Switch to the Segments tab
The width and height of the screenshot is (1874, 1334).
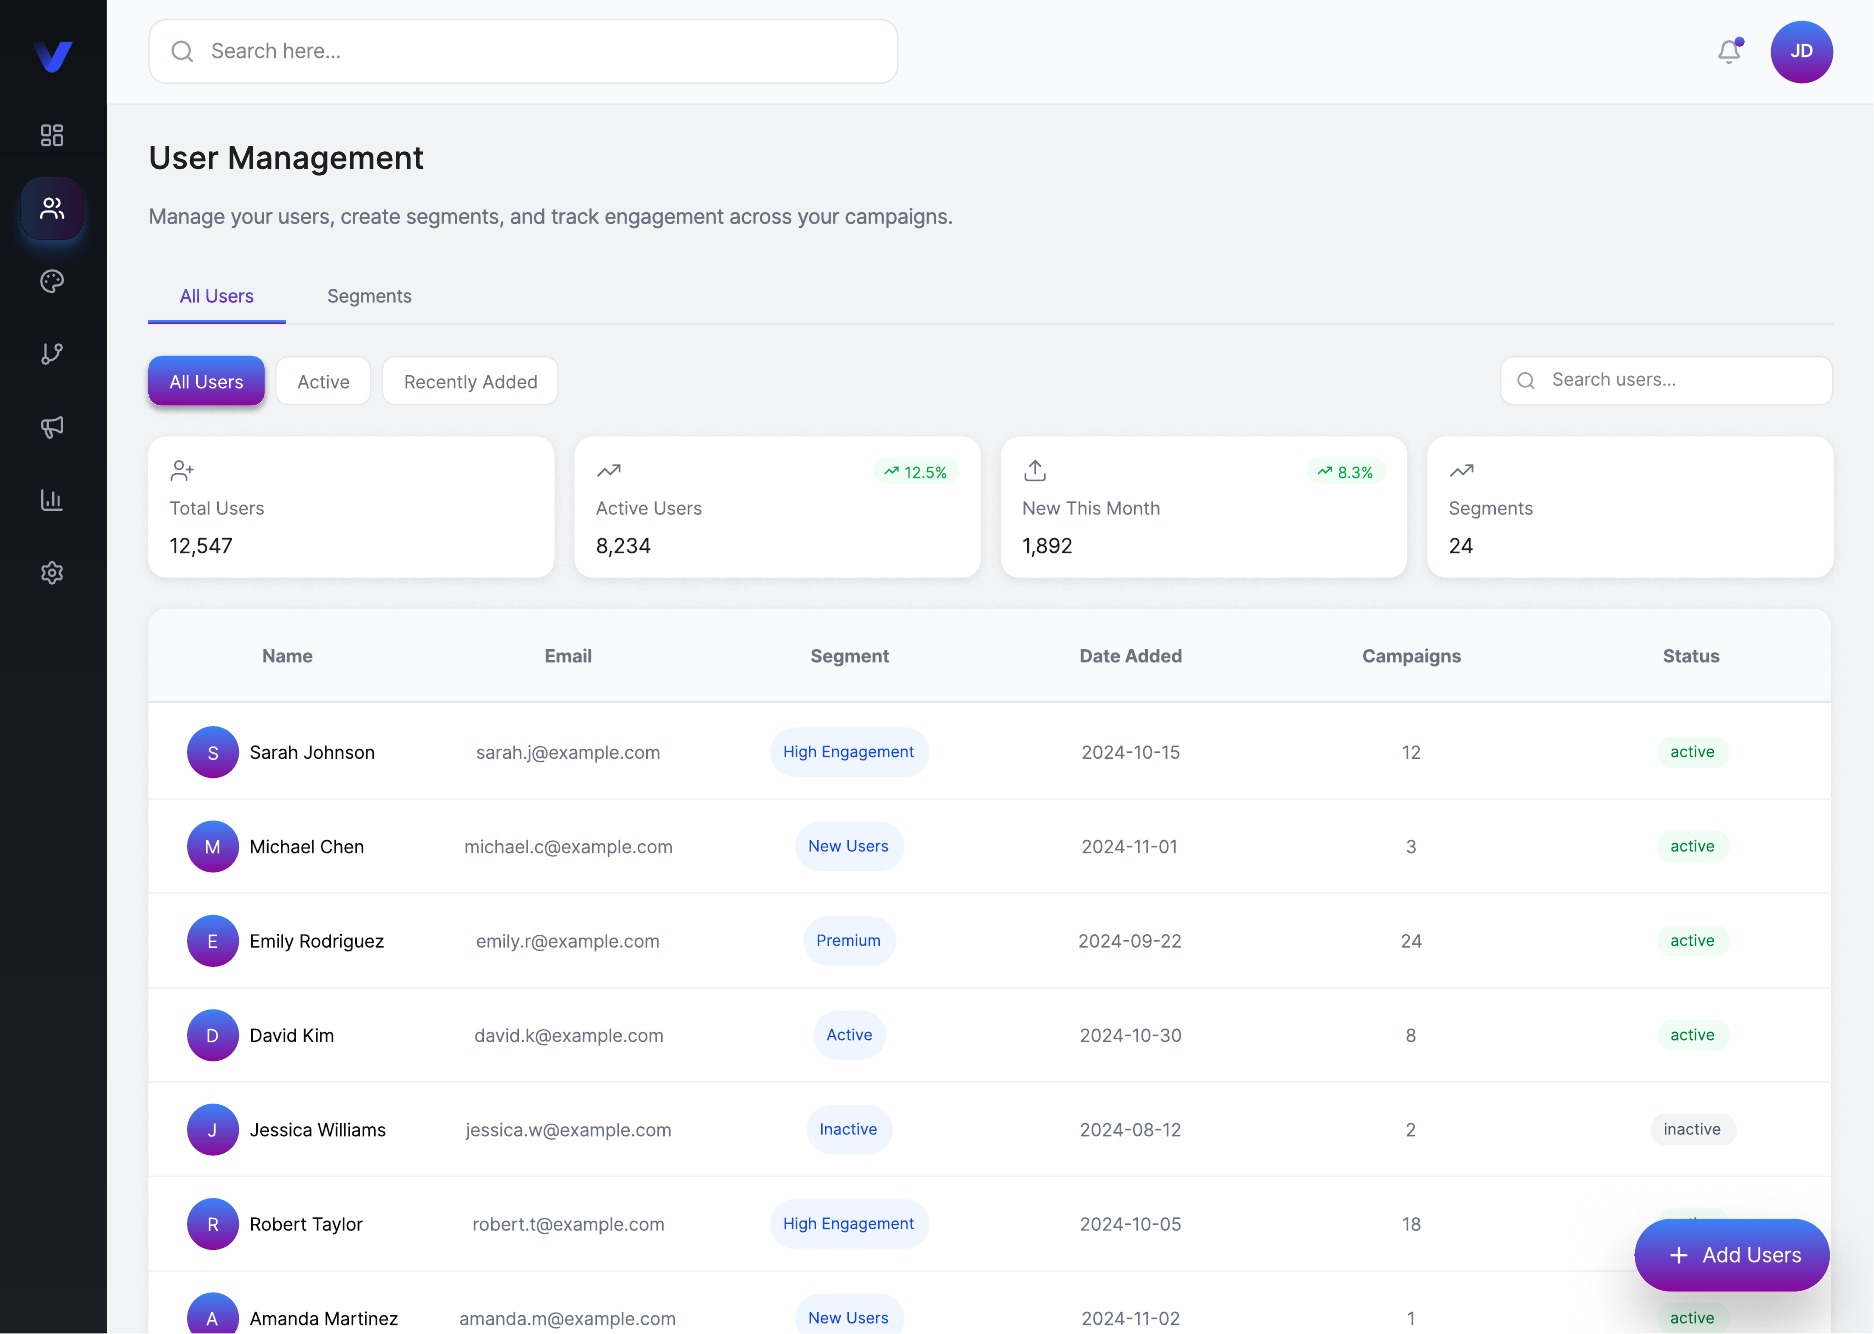369,296
